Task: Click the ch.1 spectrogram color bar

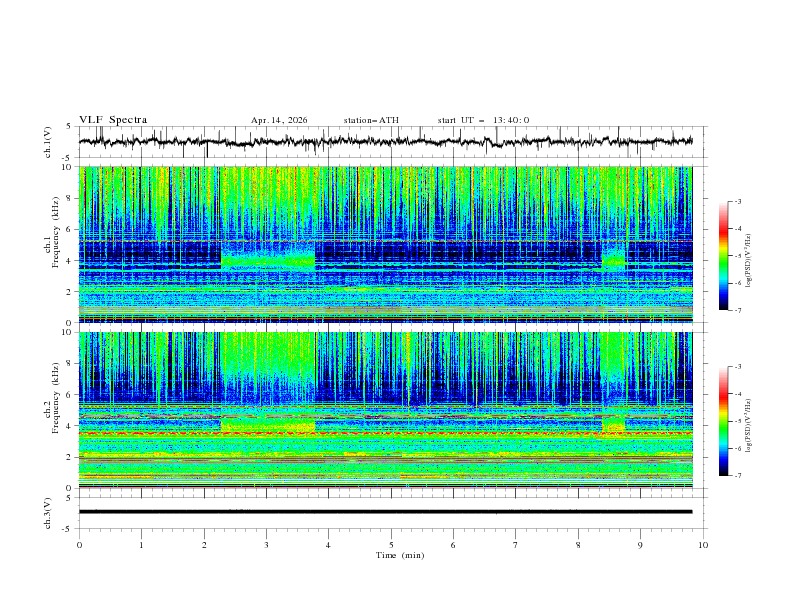Action: (x=723, y=256)
